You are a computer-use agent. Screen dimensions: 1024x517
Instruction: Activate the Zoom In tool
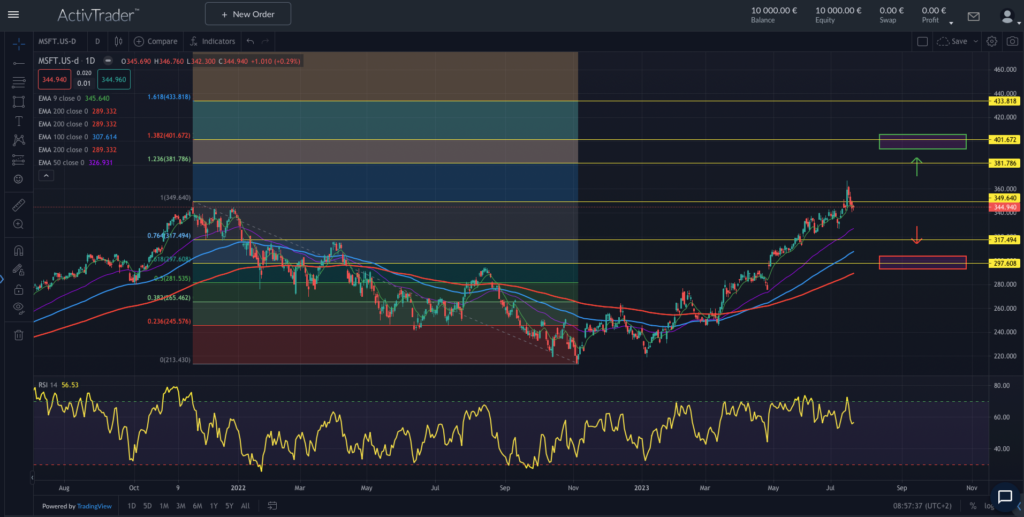(x=19, y=225)
